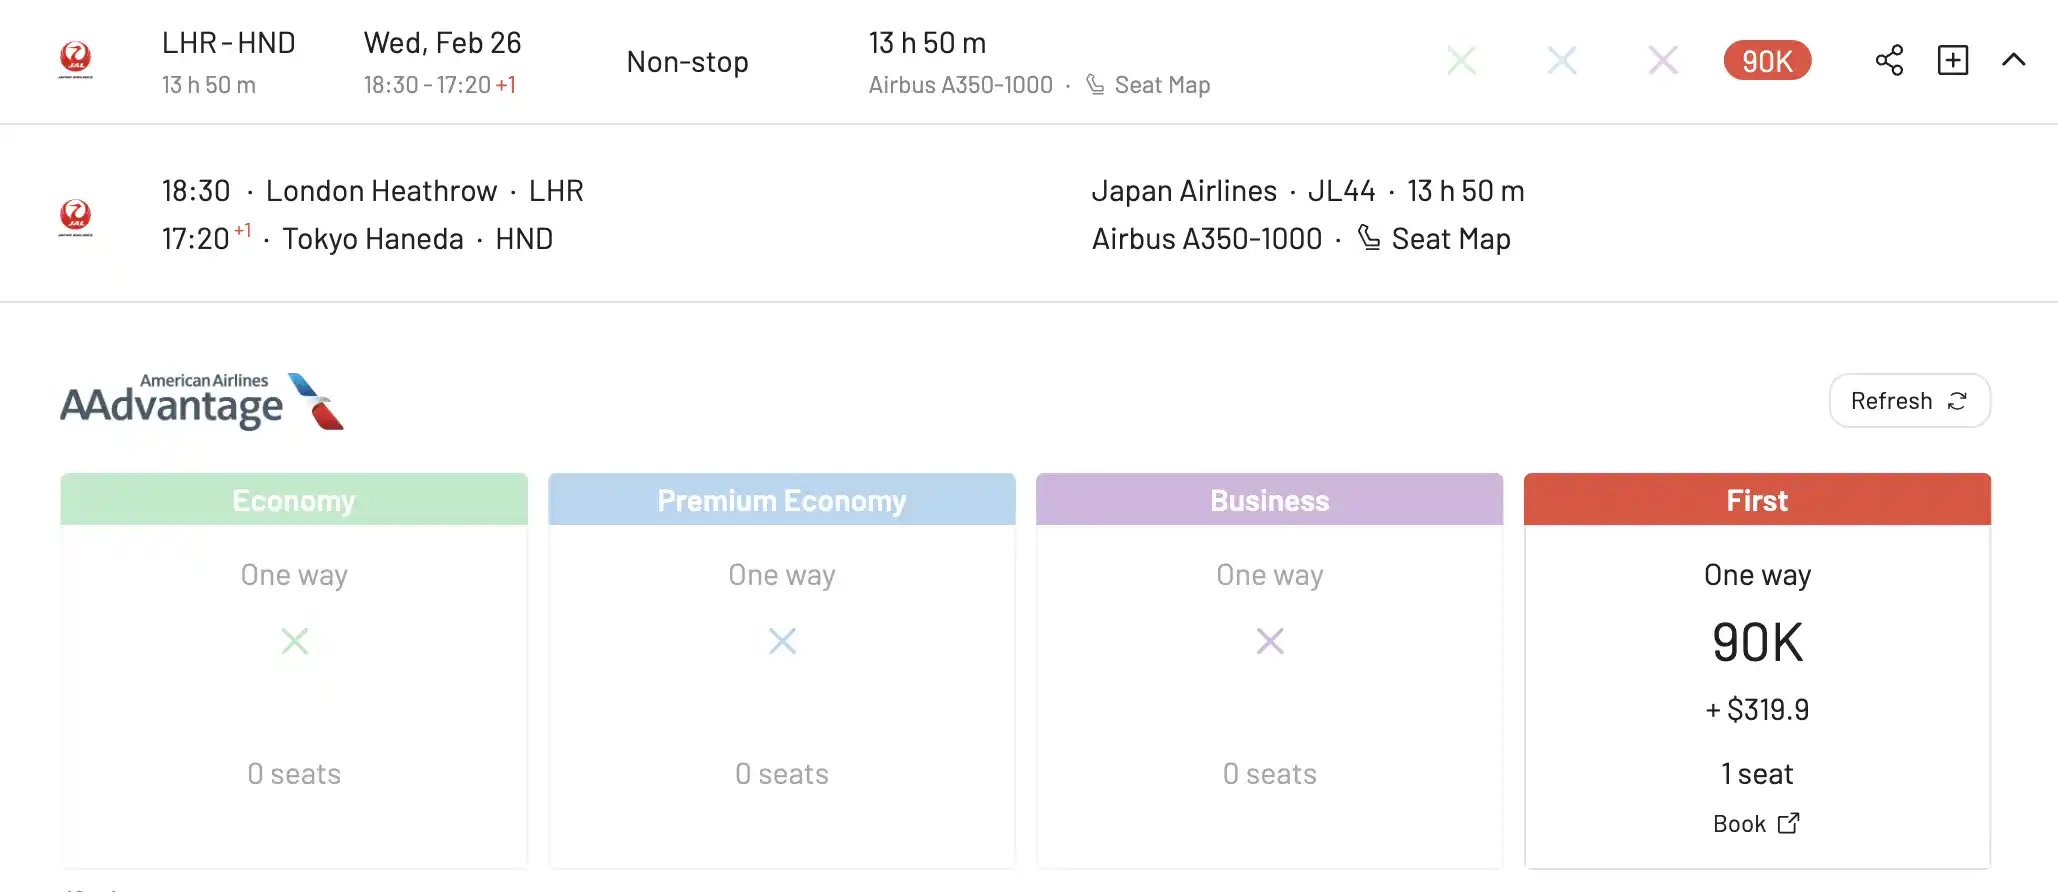Image resolution: width=2058 pixels, height=892 pixels.
Task: Click the Book link under First
Action: pyautogui.click(x=1757, y=824)
